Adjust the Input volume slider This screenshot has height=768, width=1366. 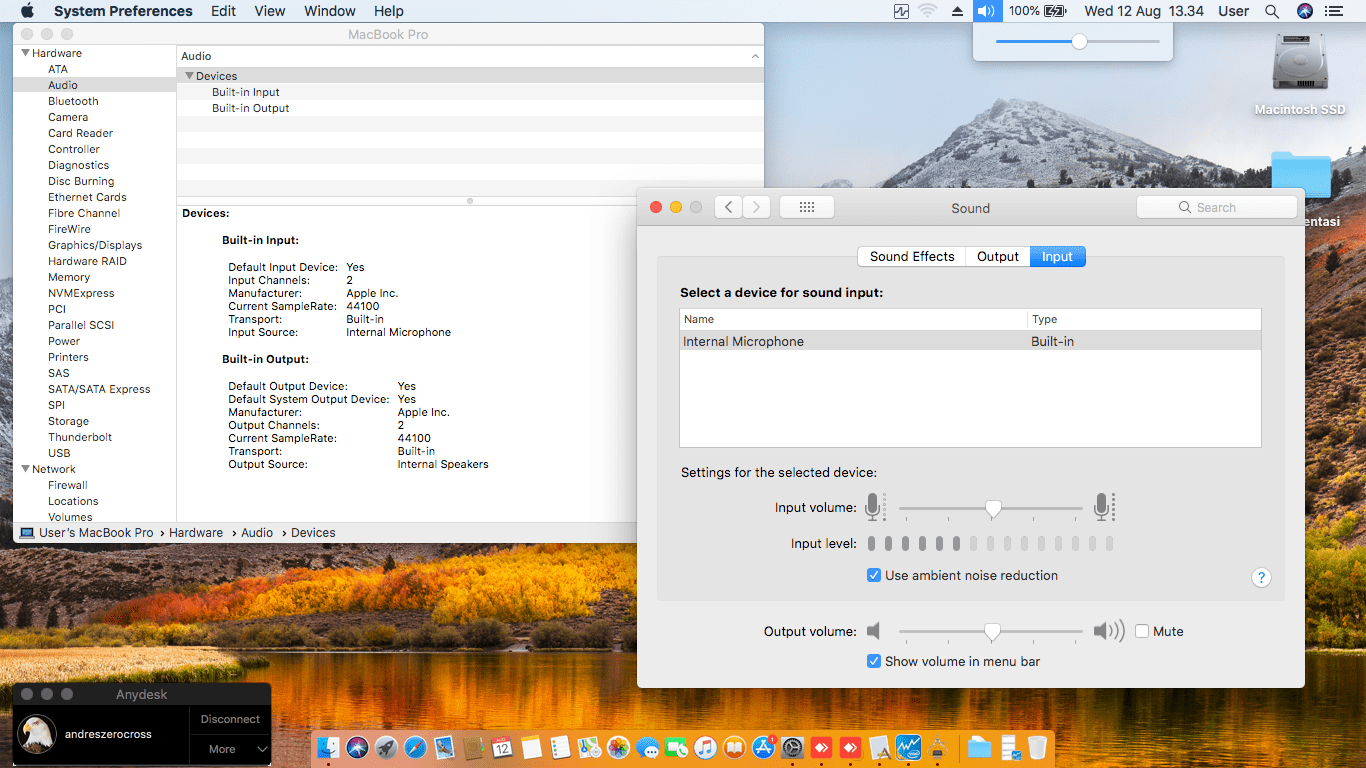tap(993, 509)
